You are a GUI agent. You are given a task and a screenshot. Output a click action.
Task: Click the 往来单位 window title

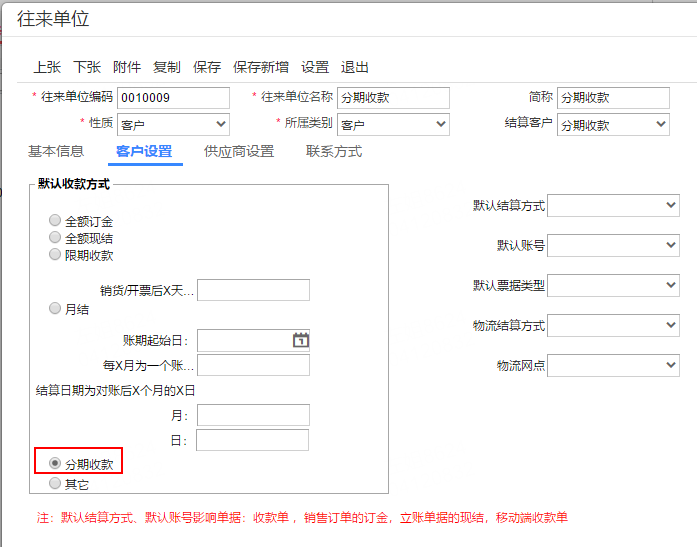[x=53, y=19]
